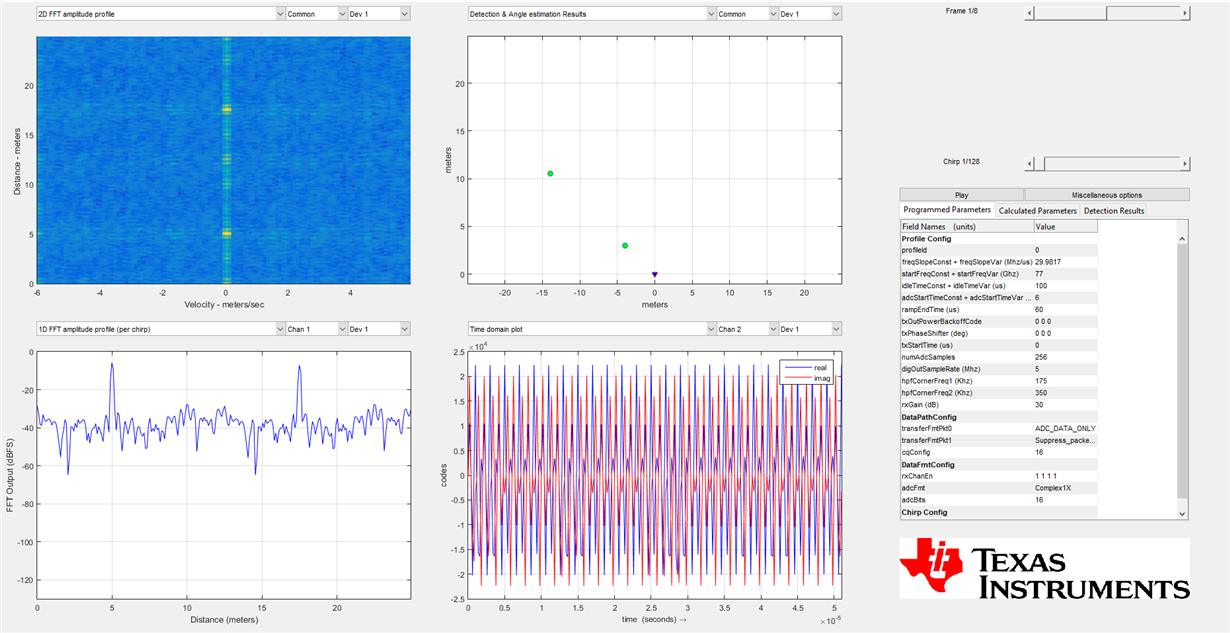Click the Field Names (units) column header
1230x633 pixels.
click(x=966, y=227)
